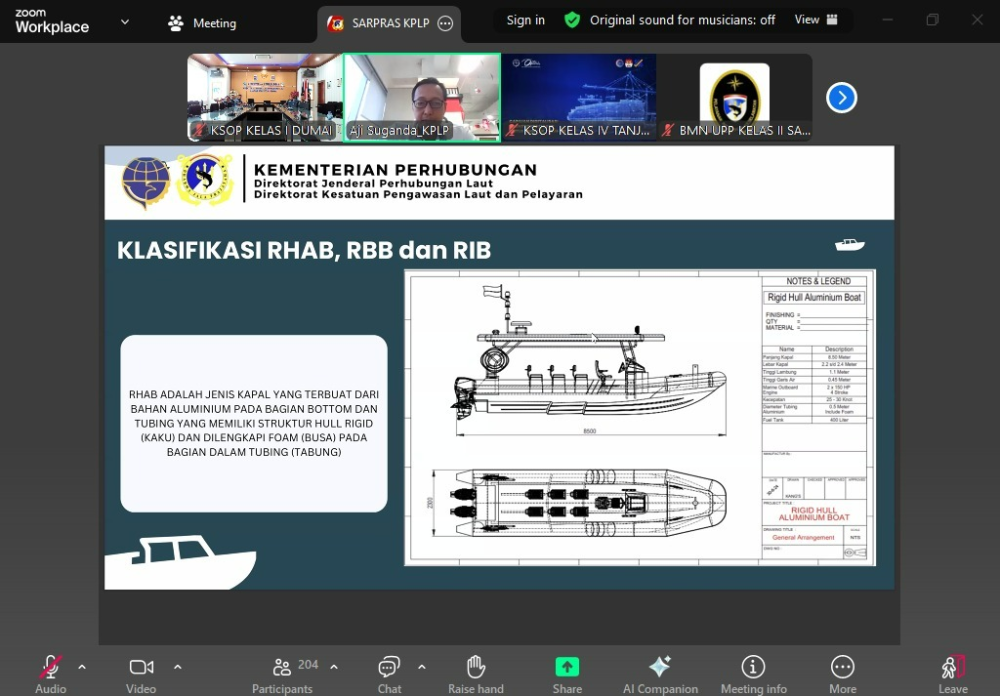
Task: Click the small white boat icon on slide
Action: [849, 244]
